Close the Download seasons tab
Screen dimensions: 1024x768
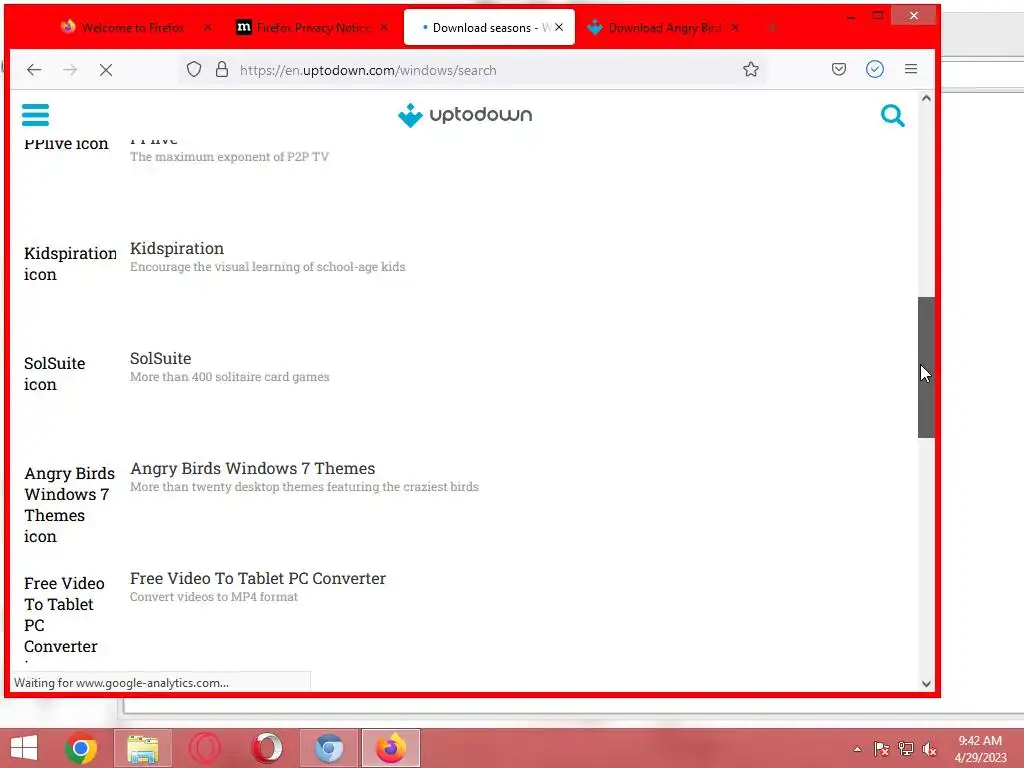559,27
